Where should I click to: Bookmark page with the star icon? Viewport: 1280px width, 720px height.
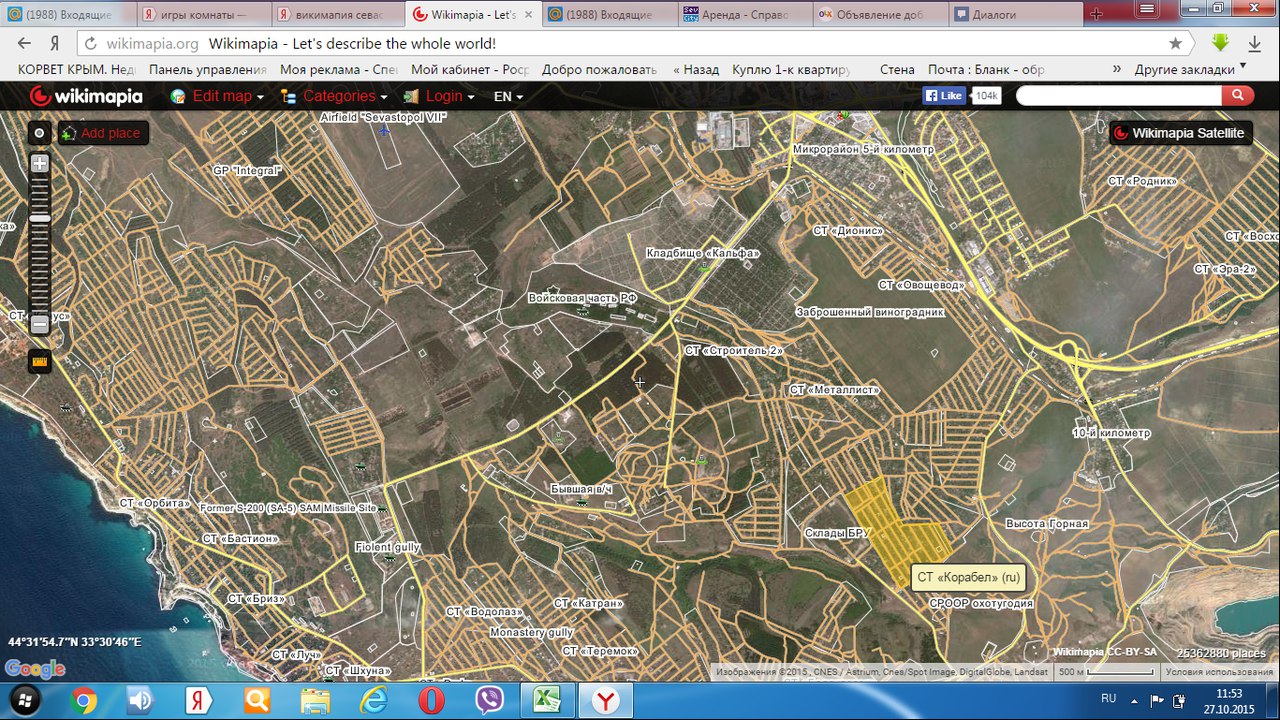1176,44
